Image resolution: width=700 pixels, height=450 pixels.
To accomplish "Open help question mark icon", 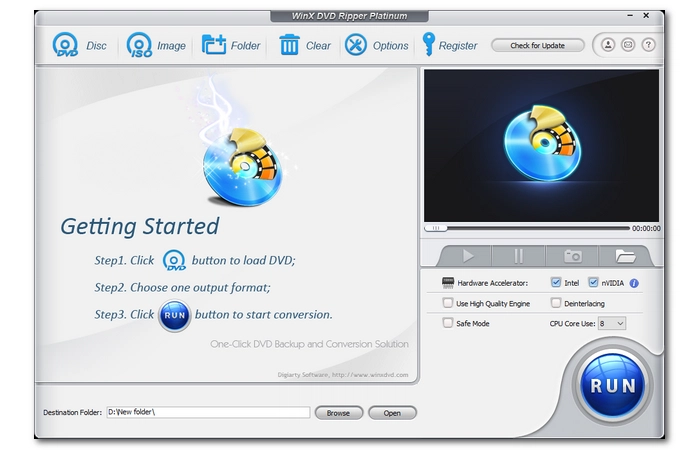I will [x=648, y=45].
